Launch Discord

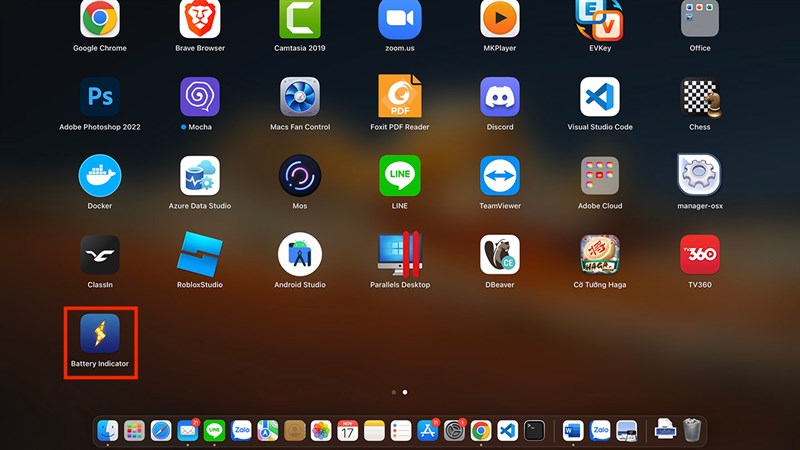point(500,97)
